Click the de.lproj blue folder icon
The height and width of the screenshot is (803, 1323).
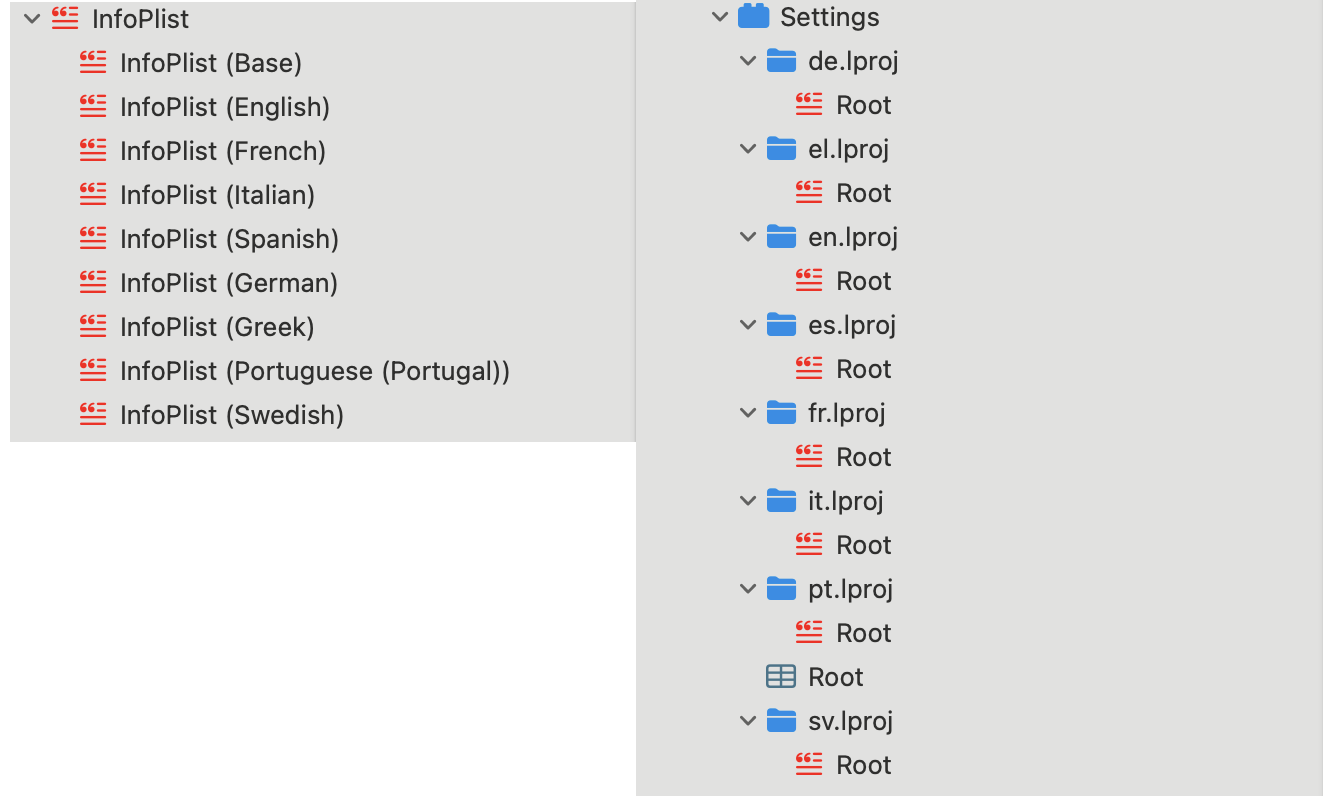click(781, 61)
